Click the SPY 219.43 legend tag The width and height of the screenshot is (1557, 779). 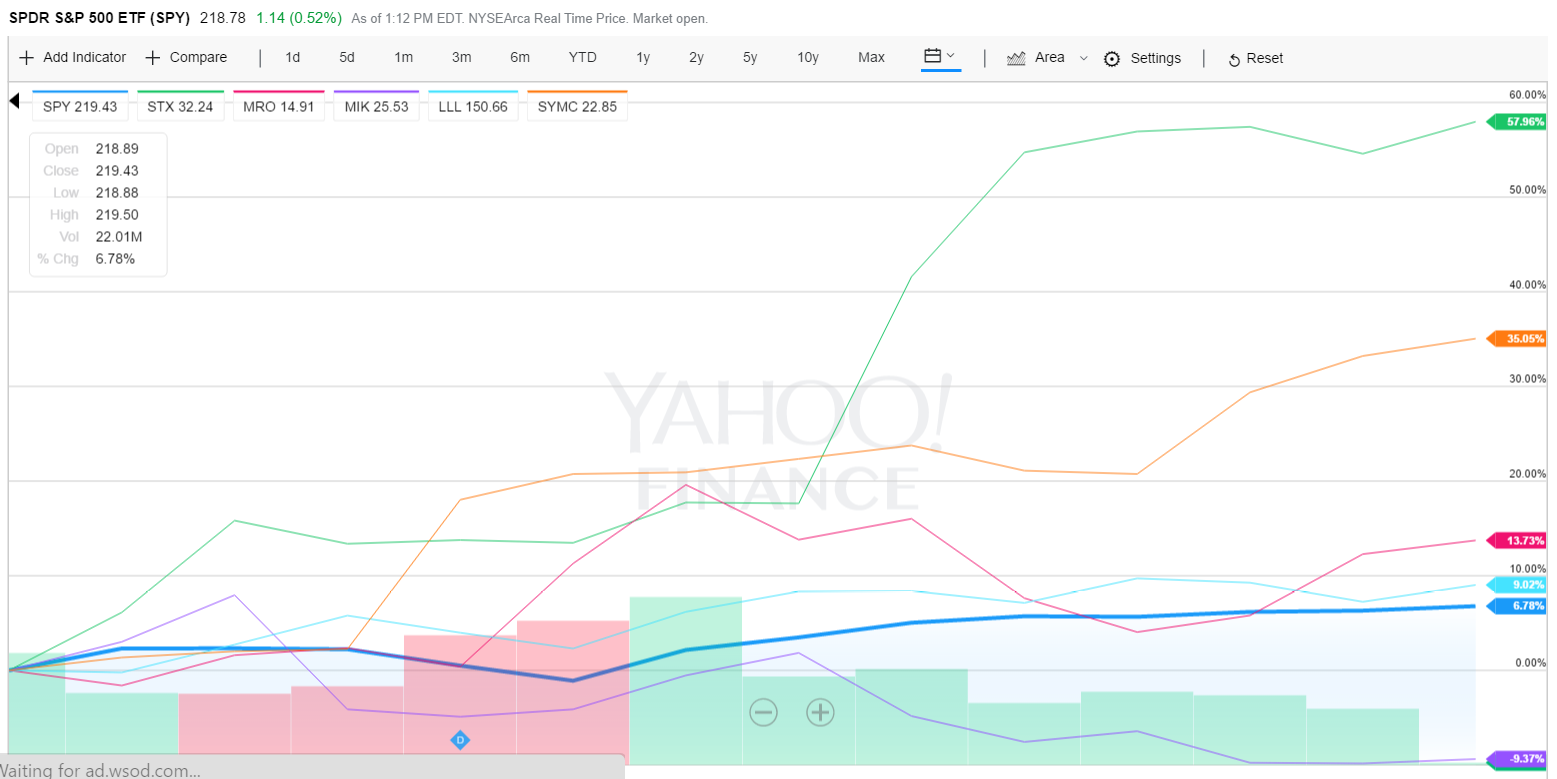coord(80,106)
